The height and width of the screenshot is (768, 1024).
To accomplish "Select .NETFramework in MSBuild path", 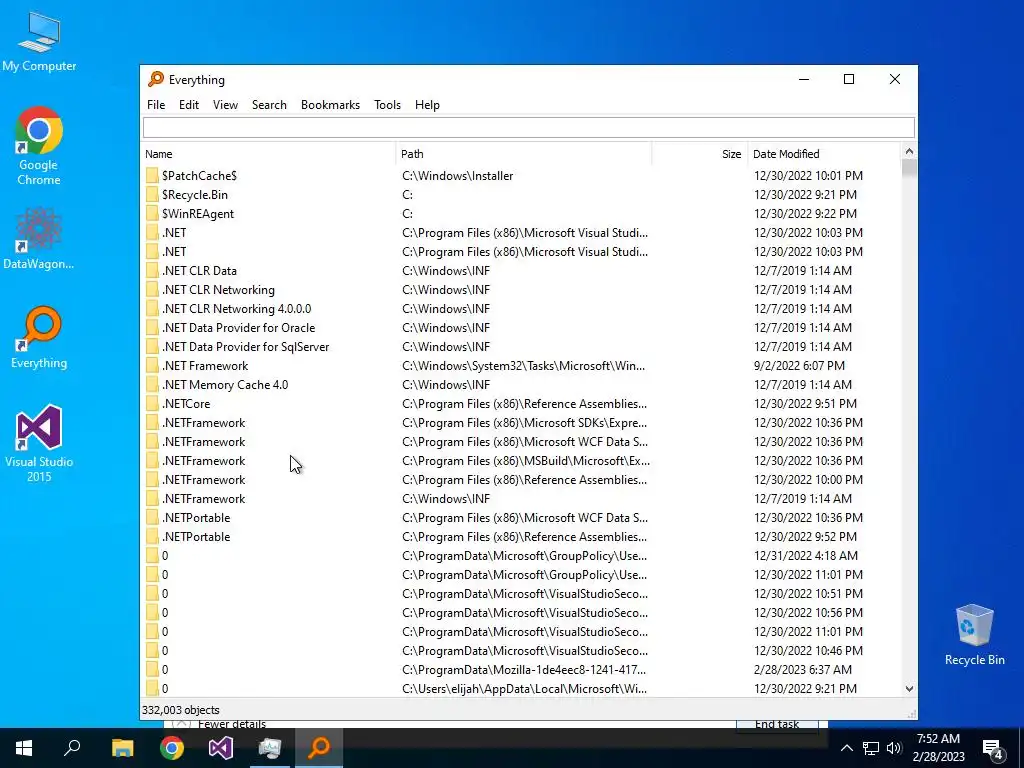I will 203,461.
